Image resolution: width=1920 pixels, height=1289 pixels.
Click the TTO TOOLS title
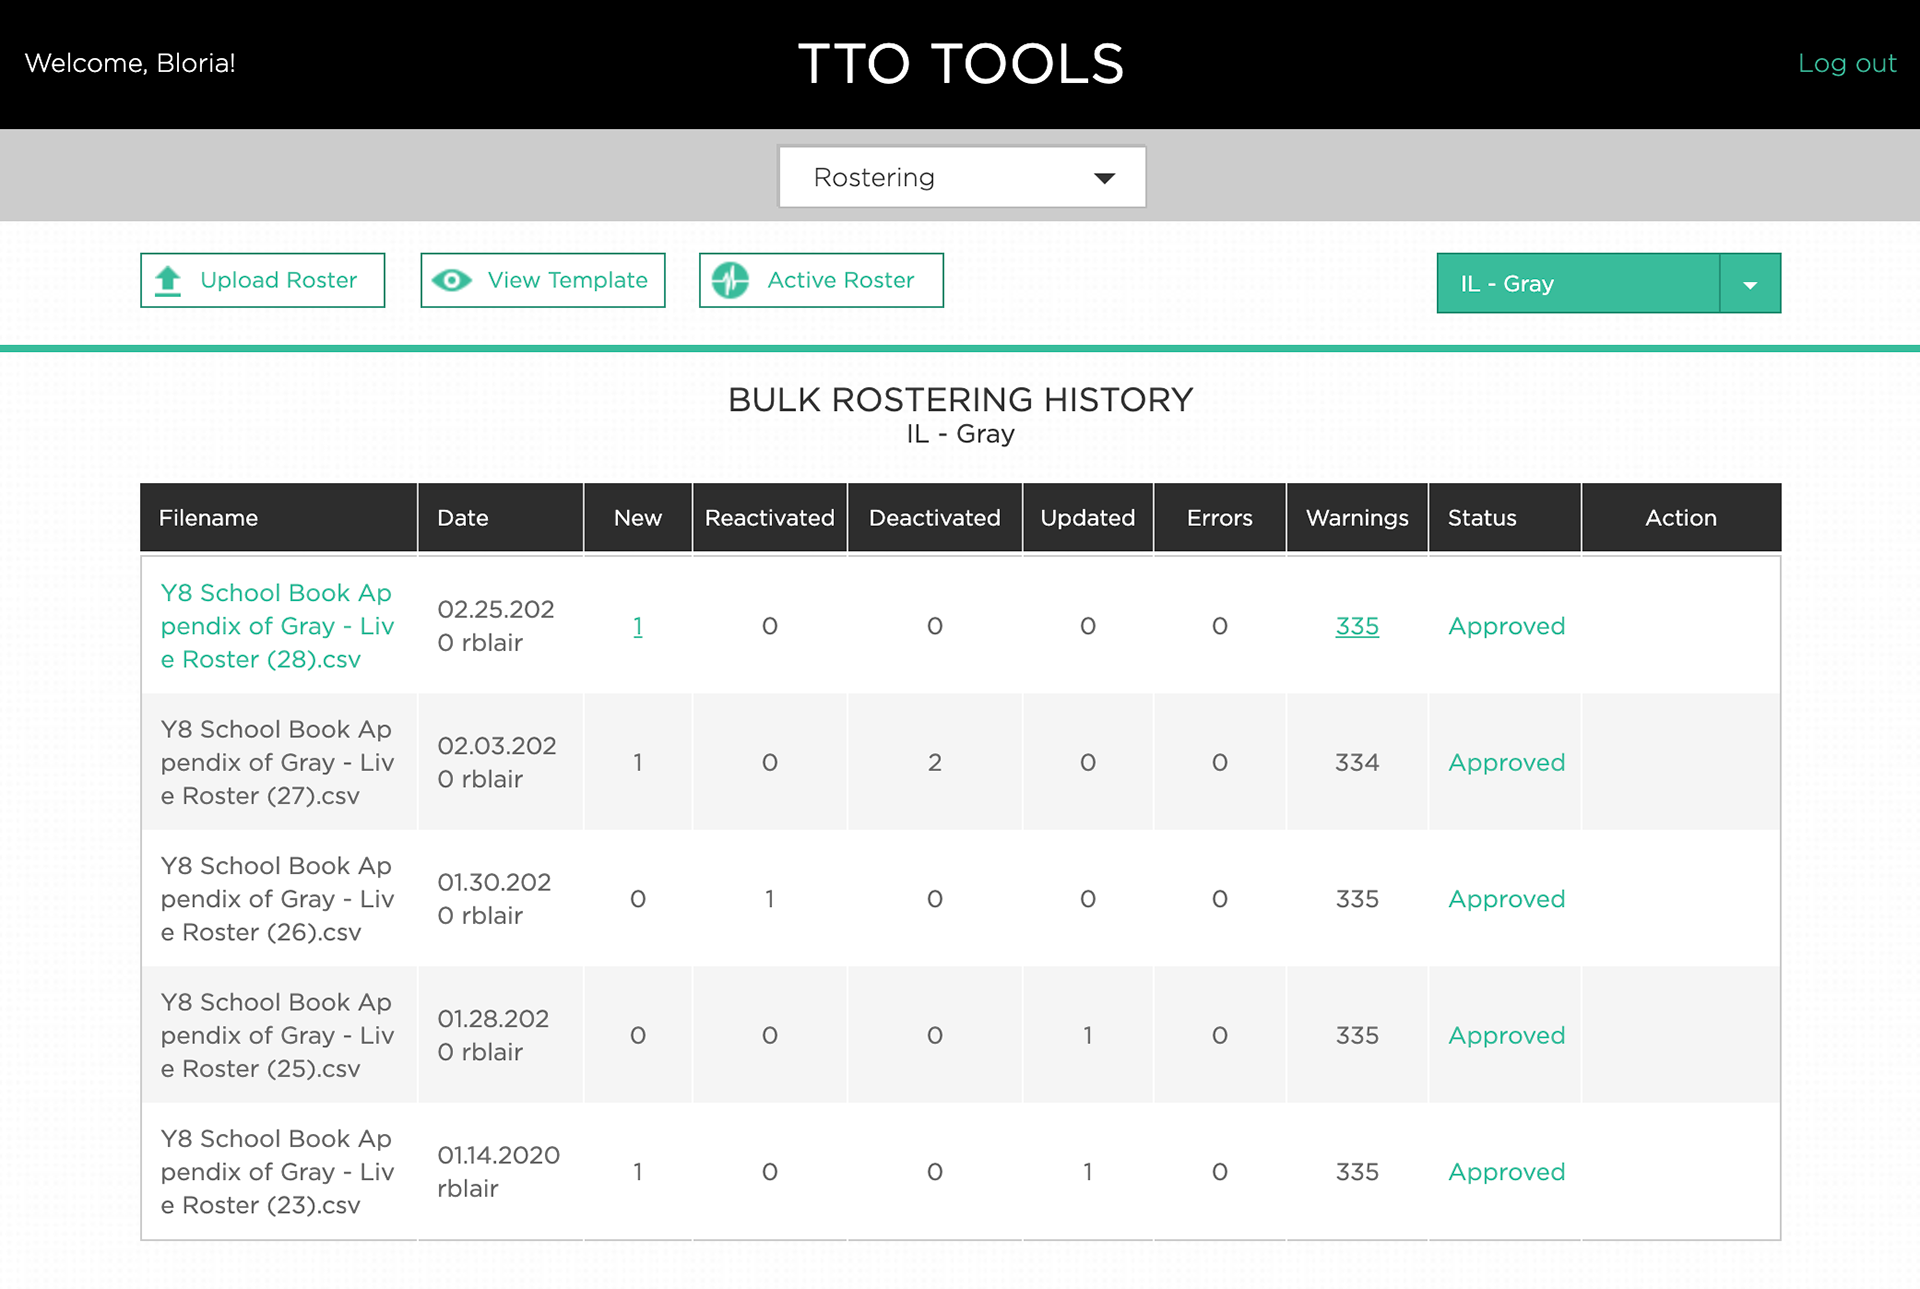click(x=961, y=64)
